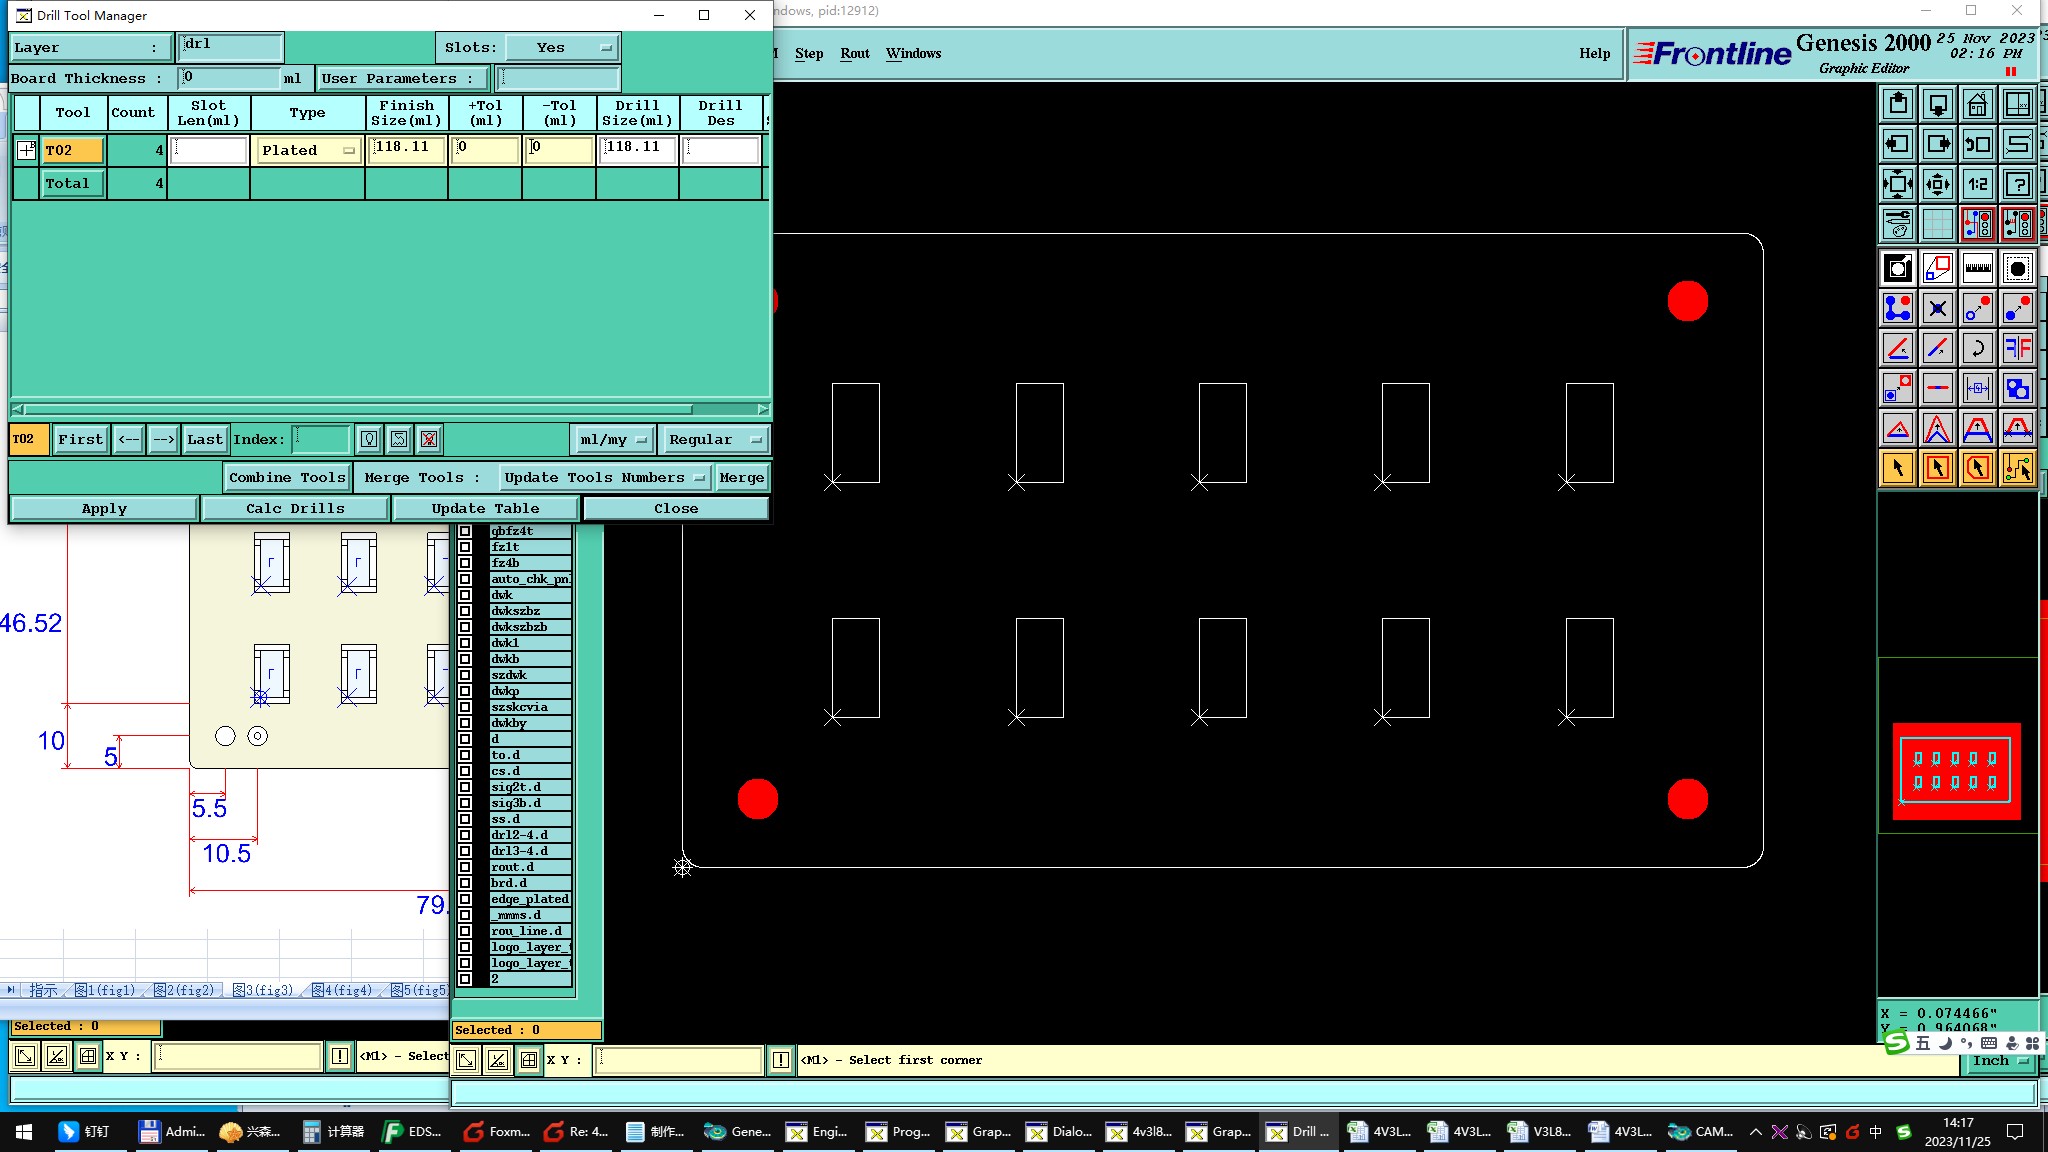The image size is (2048, 1152).
Task: Click the help question mark icon
Action: 2017,184
